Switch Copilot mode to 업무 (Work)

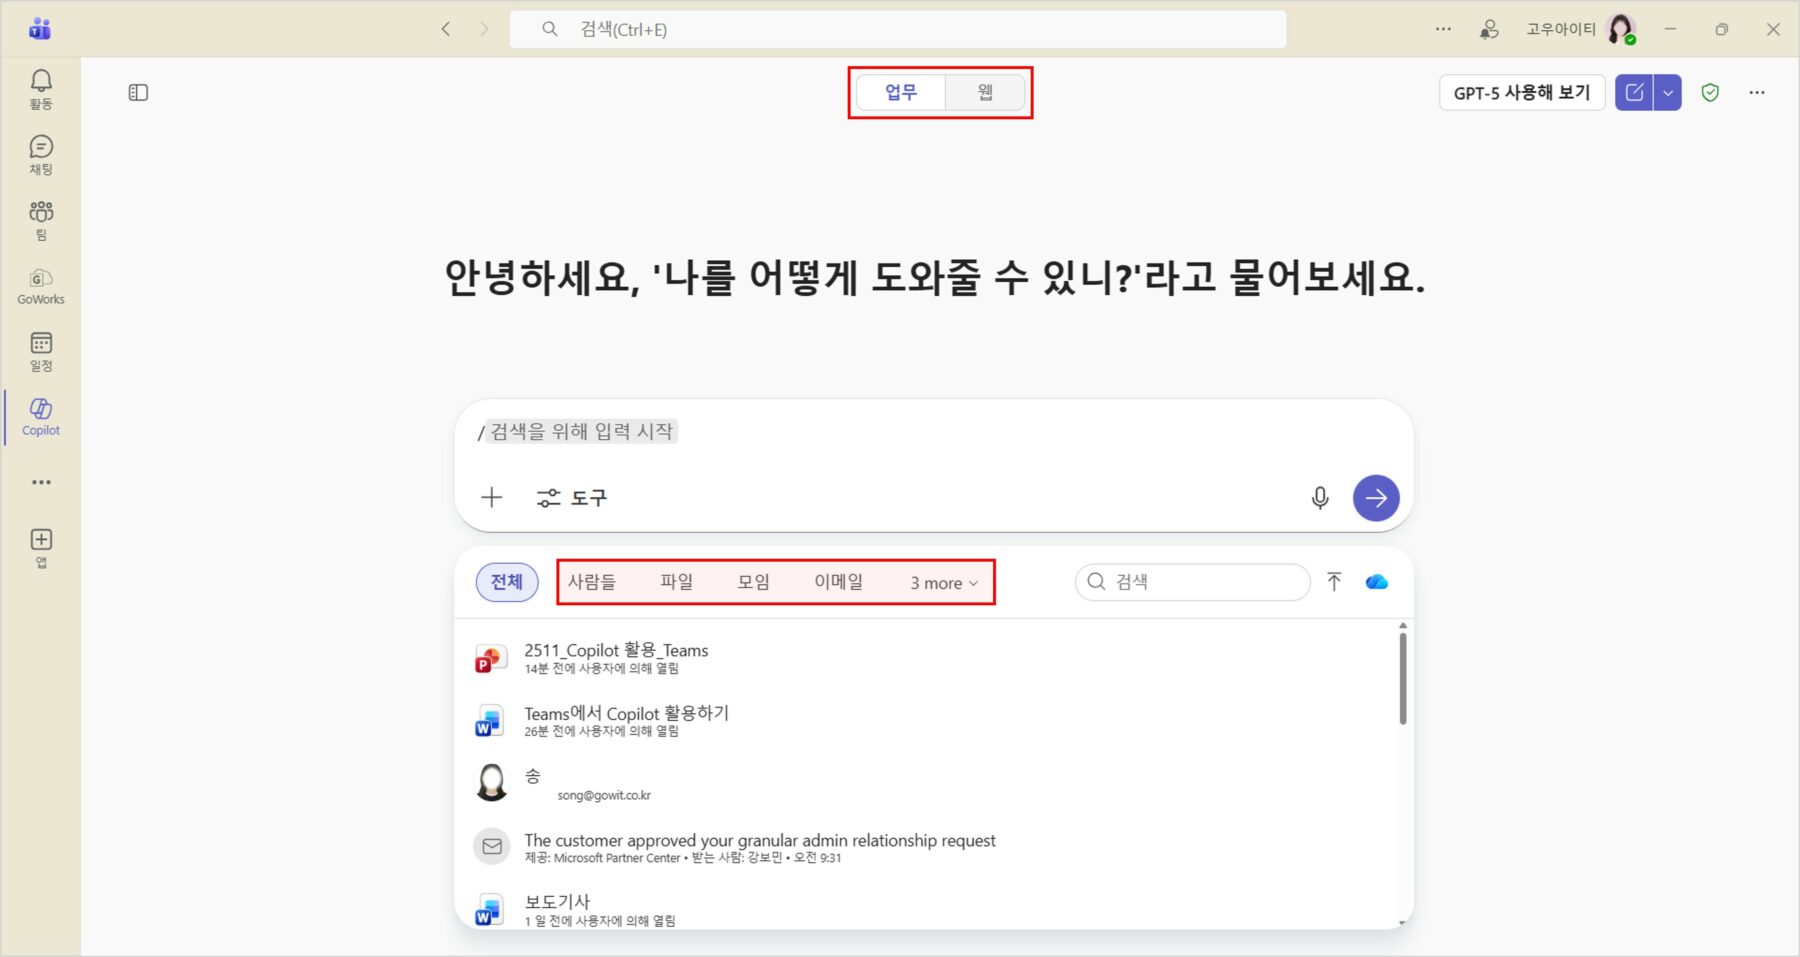[900, 93]
